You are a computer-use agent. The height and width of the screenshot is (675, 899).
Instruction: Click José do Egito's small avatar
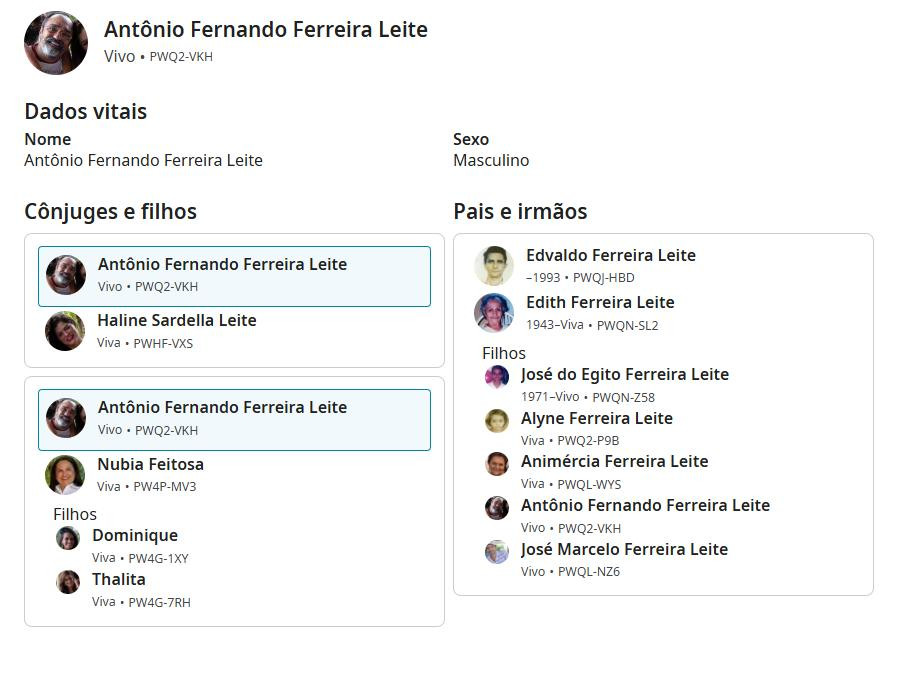497,377
